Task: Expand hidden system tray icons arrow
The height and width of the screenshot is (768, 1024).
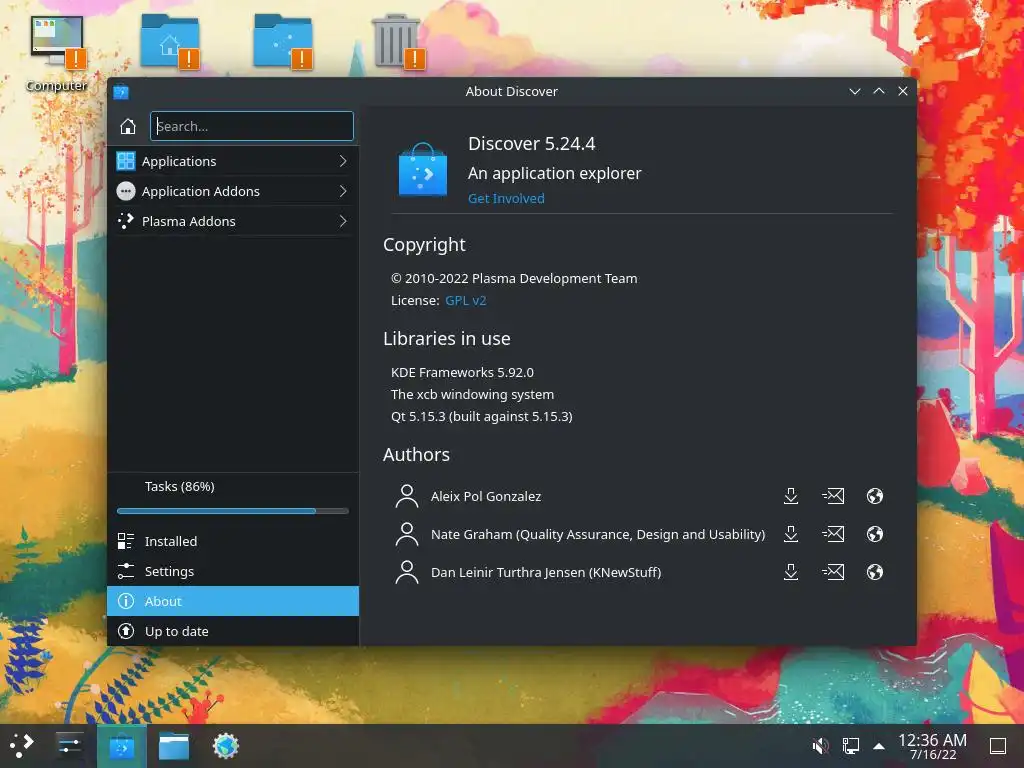Action: tap(879, 746)
